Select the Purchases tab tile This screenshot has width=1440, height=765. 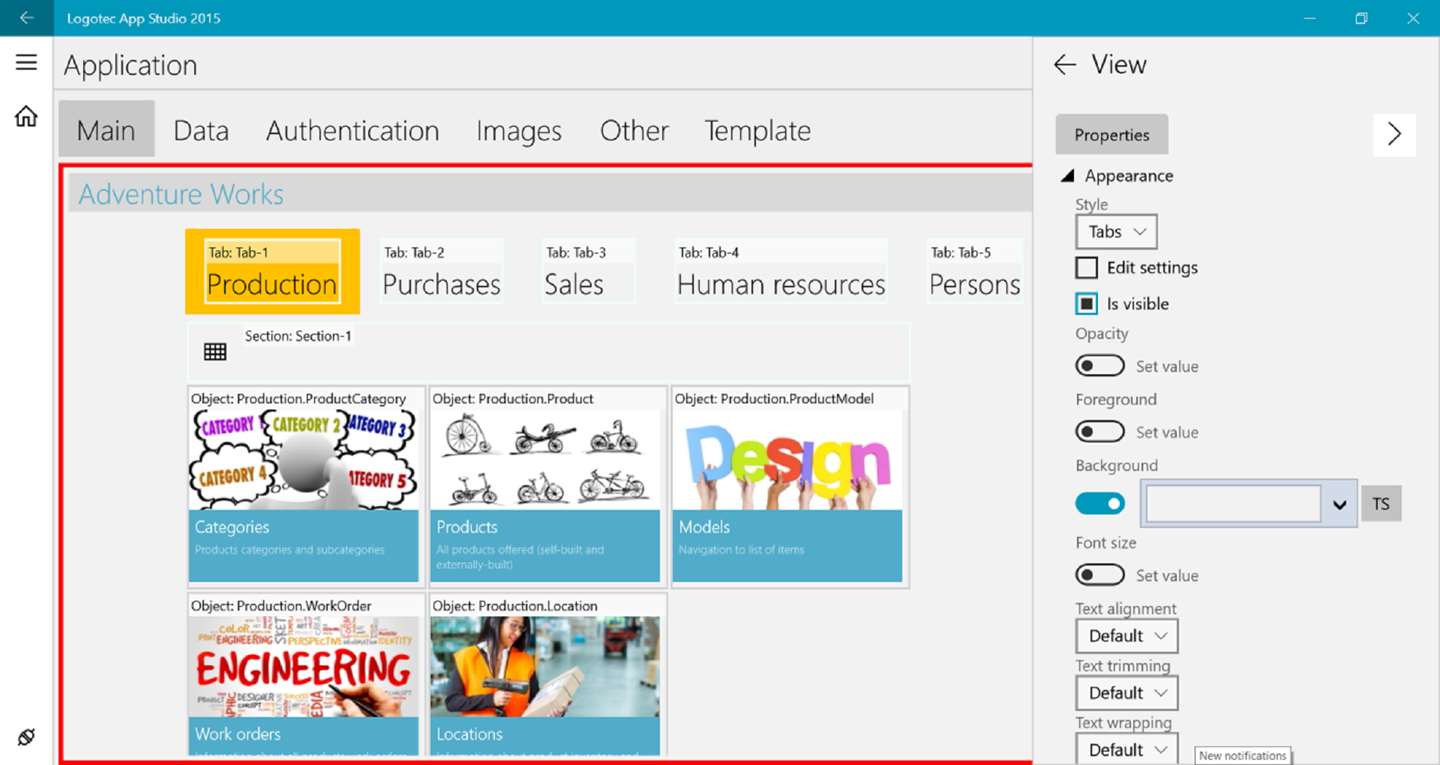point(441,272)
